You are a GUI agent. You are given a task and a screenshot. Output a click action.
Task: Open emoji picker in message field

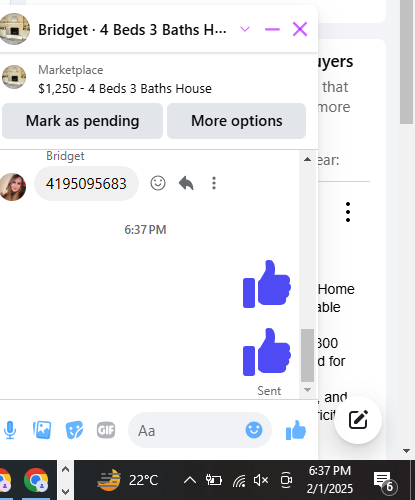point(254,430)
